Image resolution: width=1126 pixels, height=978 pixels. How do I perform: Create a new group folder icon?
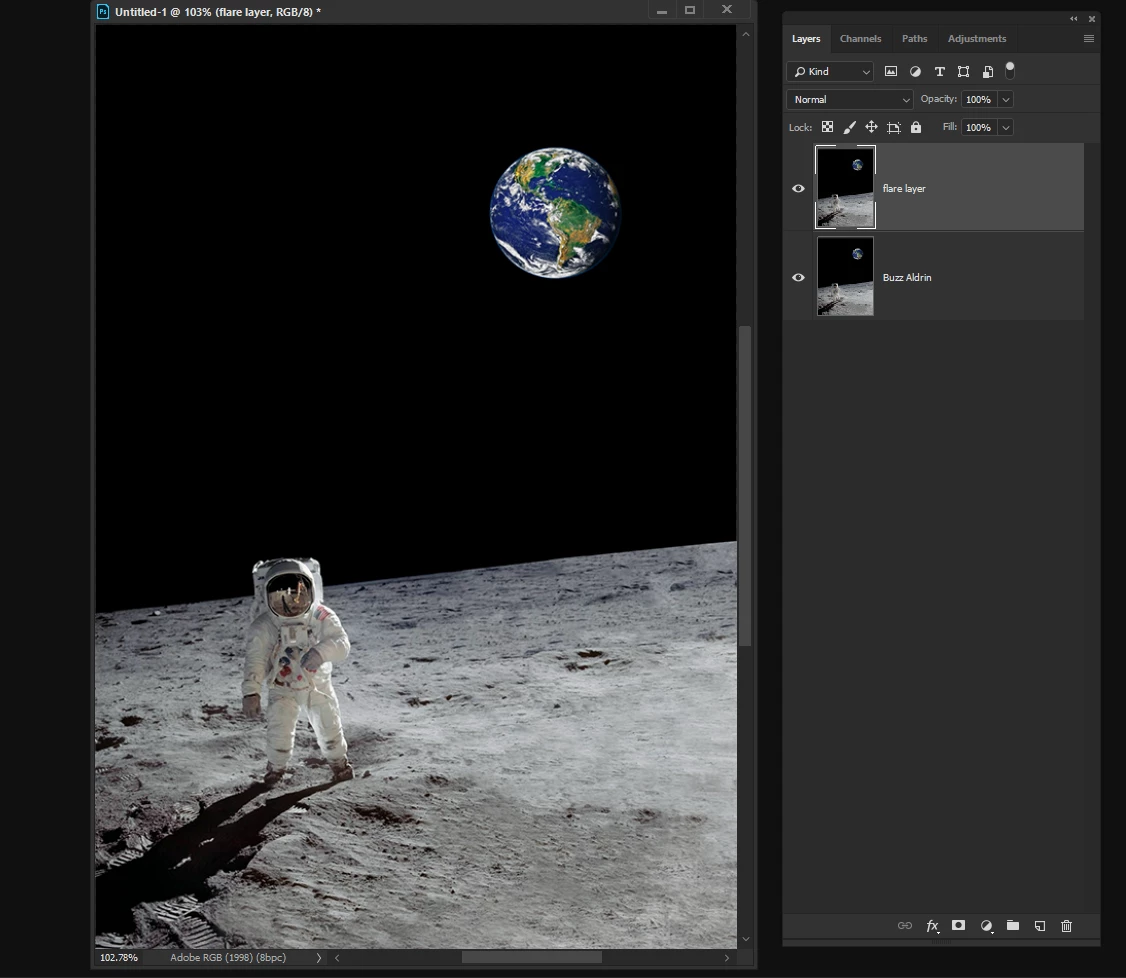(x=1013, y=925)
